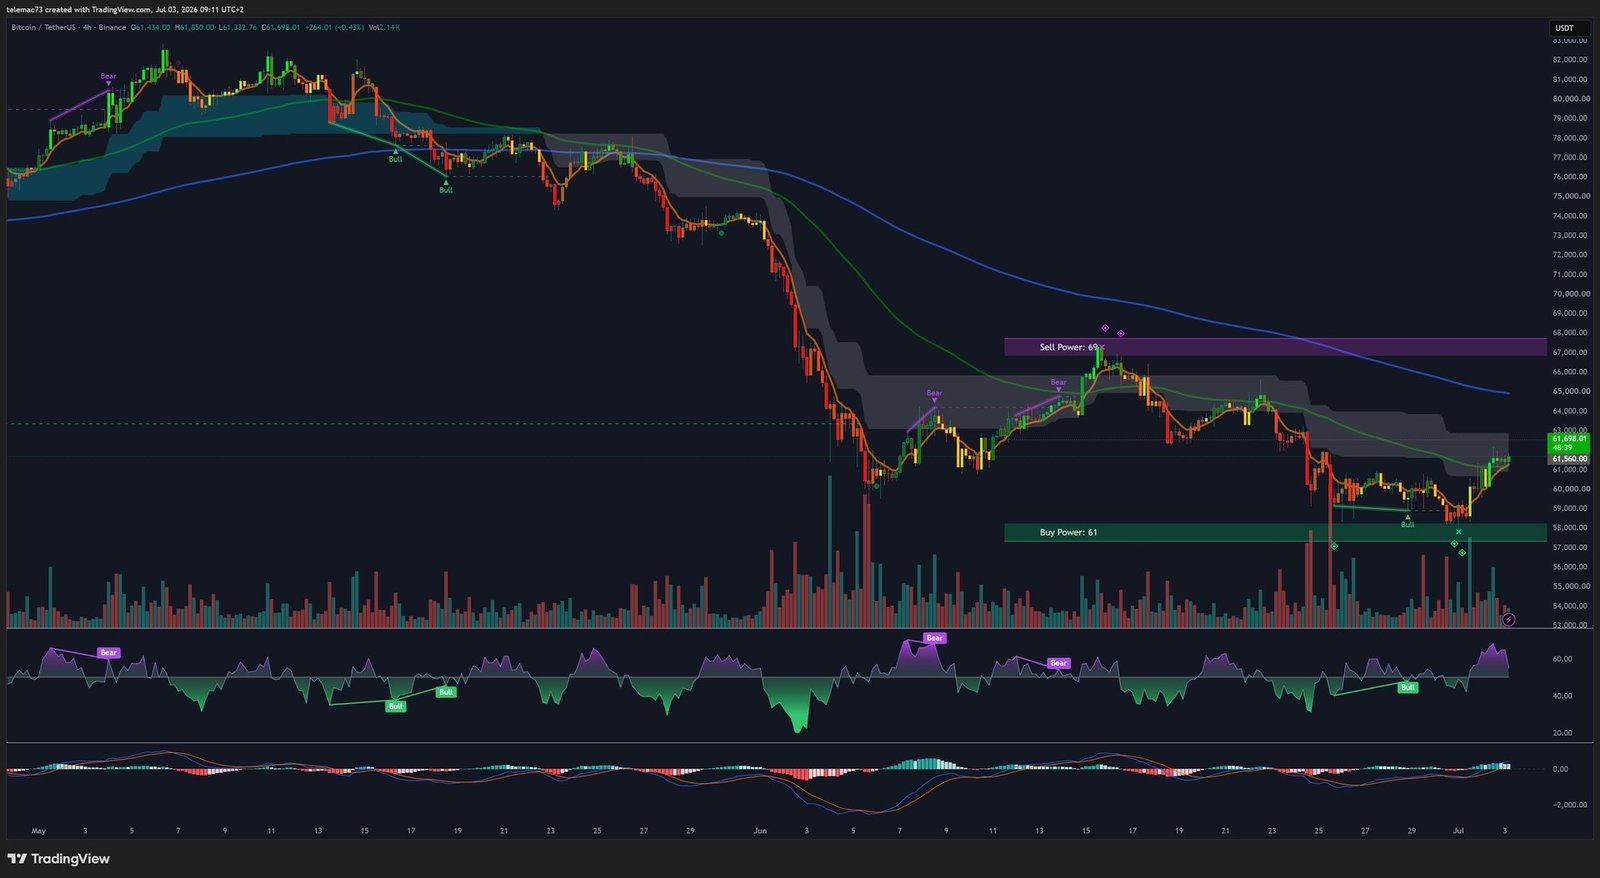Click the Vol 2.14K legend value
Image resolution: width=1600 pixels, height=878 pixels.
(384, 27)
